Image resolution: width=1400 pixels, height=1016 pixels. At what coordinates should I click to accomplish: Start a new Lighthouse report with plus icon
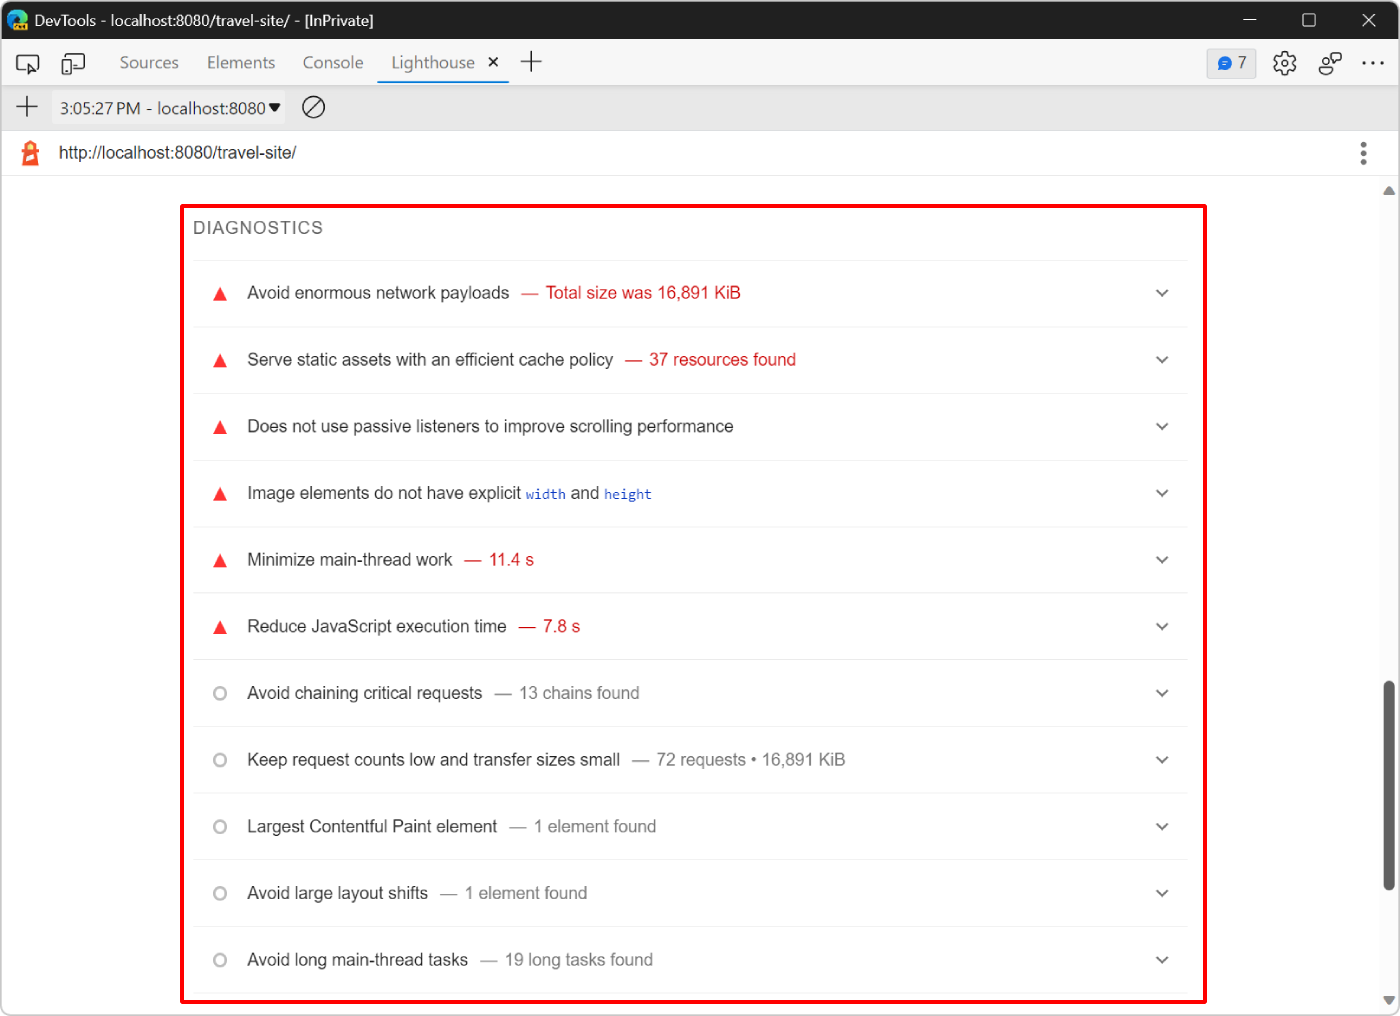(x=27, y=107)
